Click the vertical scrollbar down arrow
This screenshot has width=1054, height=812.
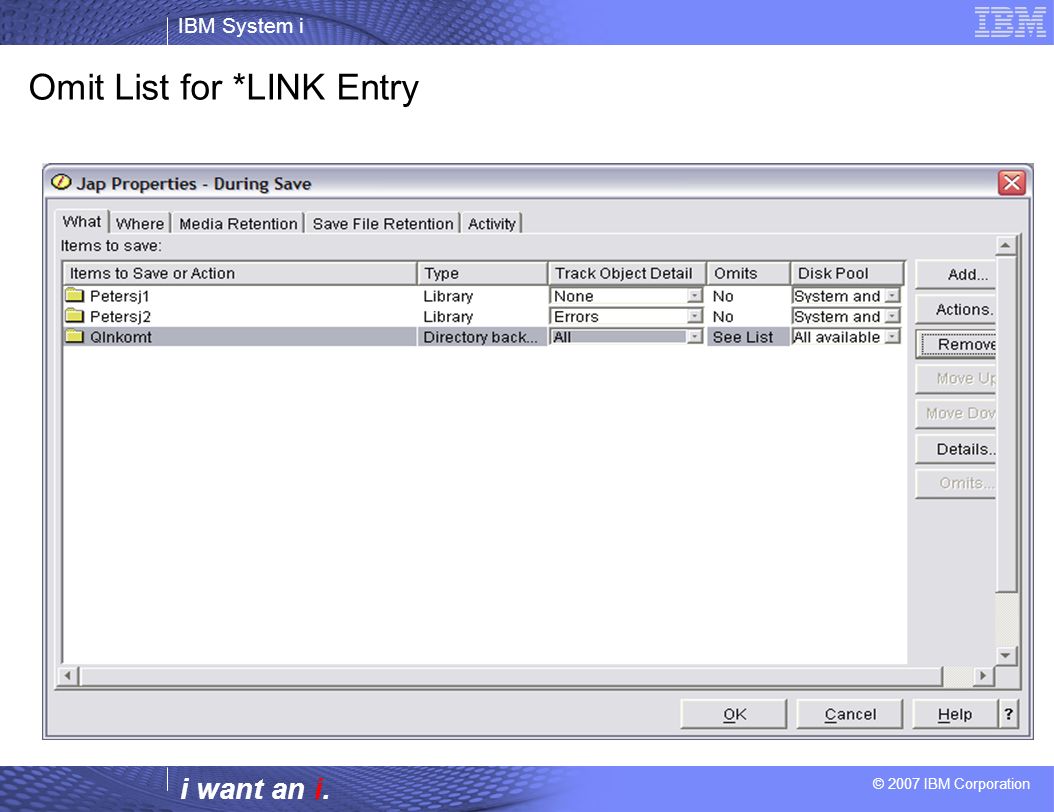pos(1005,655)
